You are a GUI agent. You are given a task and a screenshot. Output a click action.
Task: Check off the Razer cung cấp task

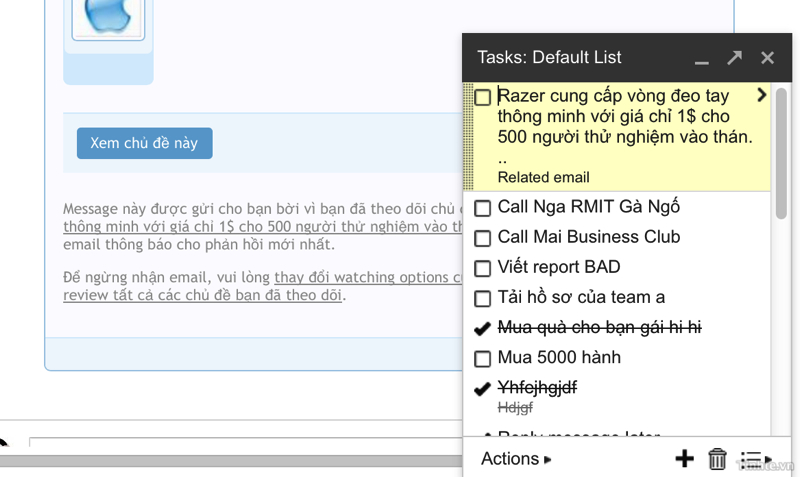point(482,97)
